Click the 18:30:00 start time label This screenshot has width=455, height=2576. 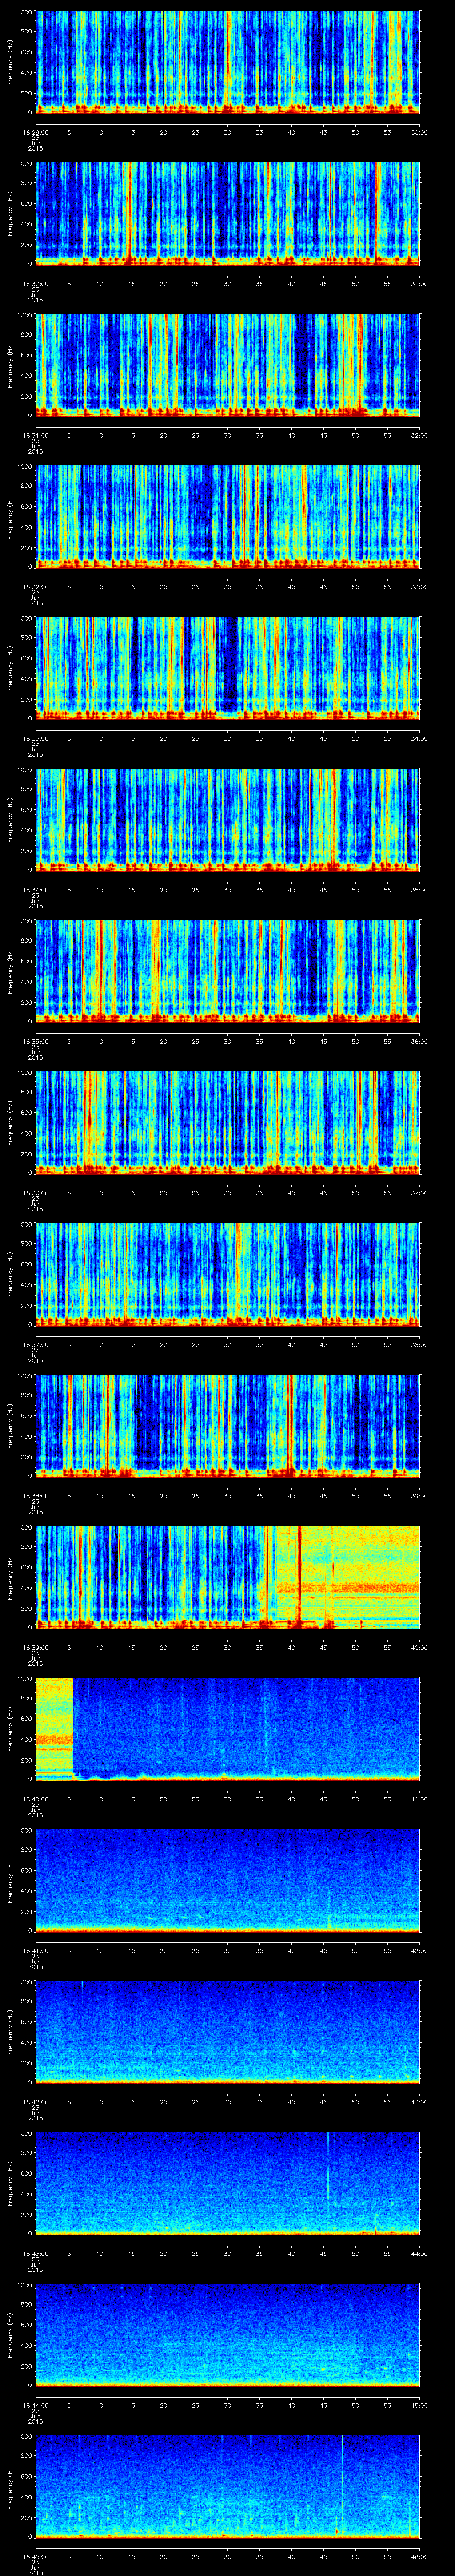[x=35, y=284]
